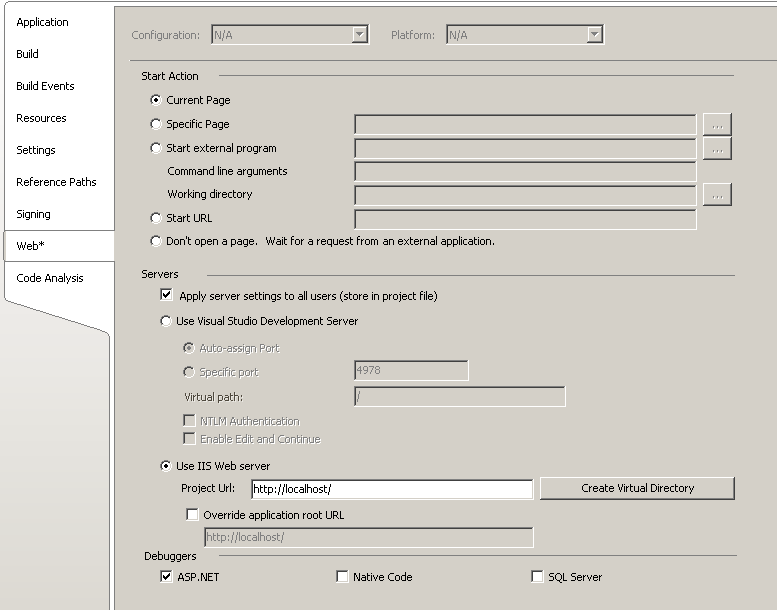Browse for external program with ellipsis button
The image size is (777, 610).
coord(717,149)
